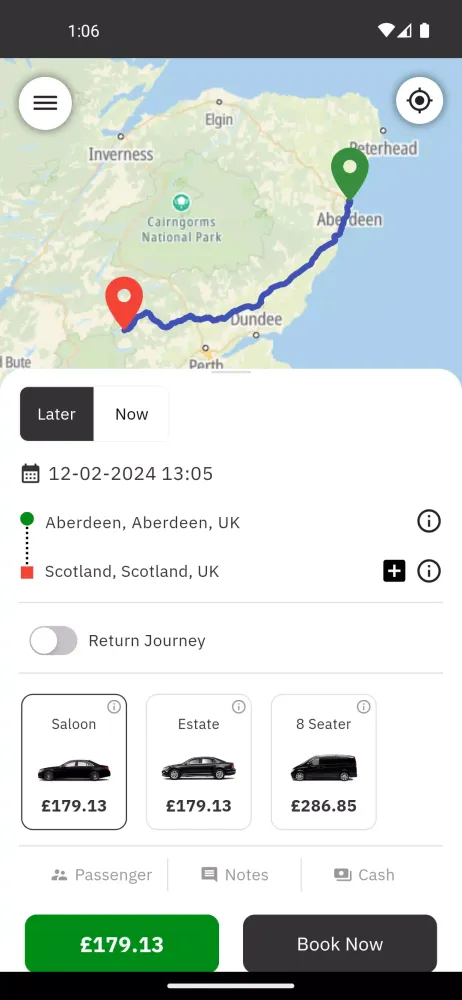Tap the Book Now button
Viewport: 462px width, 1000px height.
pyautogui.click(x=340, y=944)
